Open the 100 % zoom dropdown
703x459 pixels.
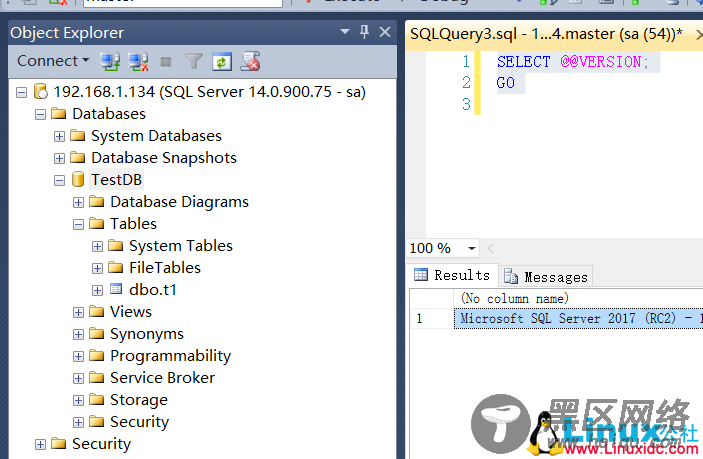(x=472, y=248)
